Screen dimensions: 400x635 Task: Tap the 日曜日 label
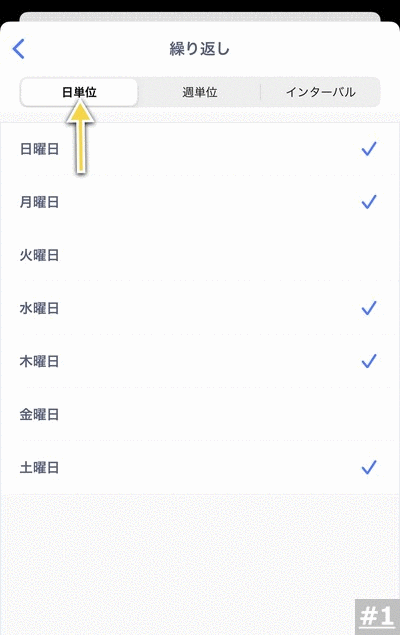point(39,149)
